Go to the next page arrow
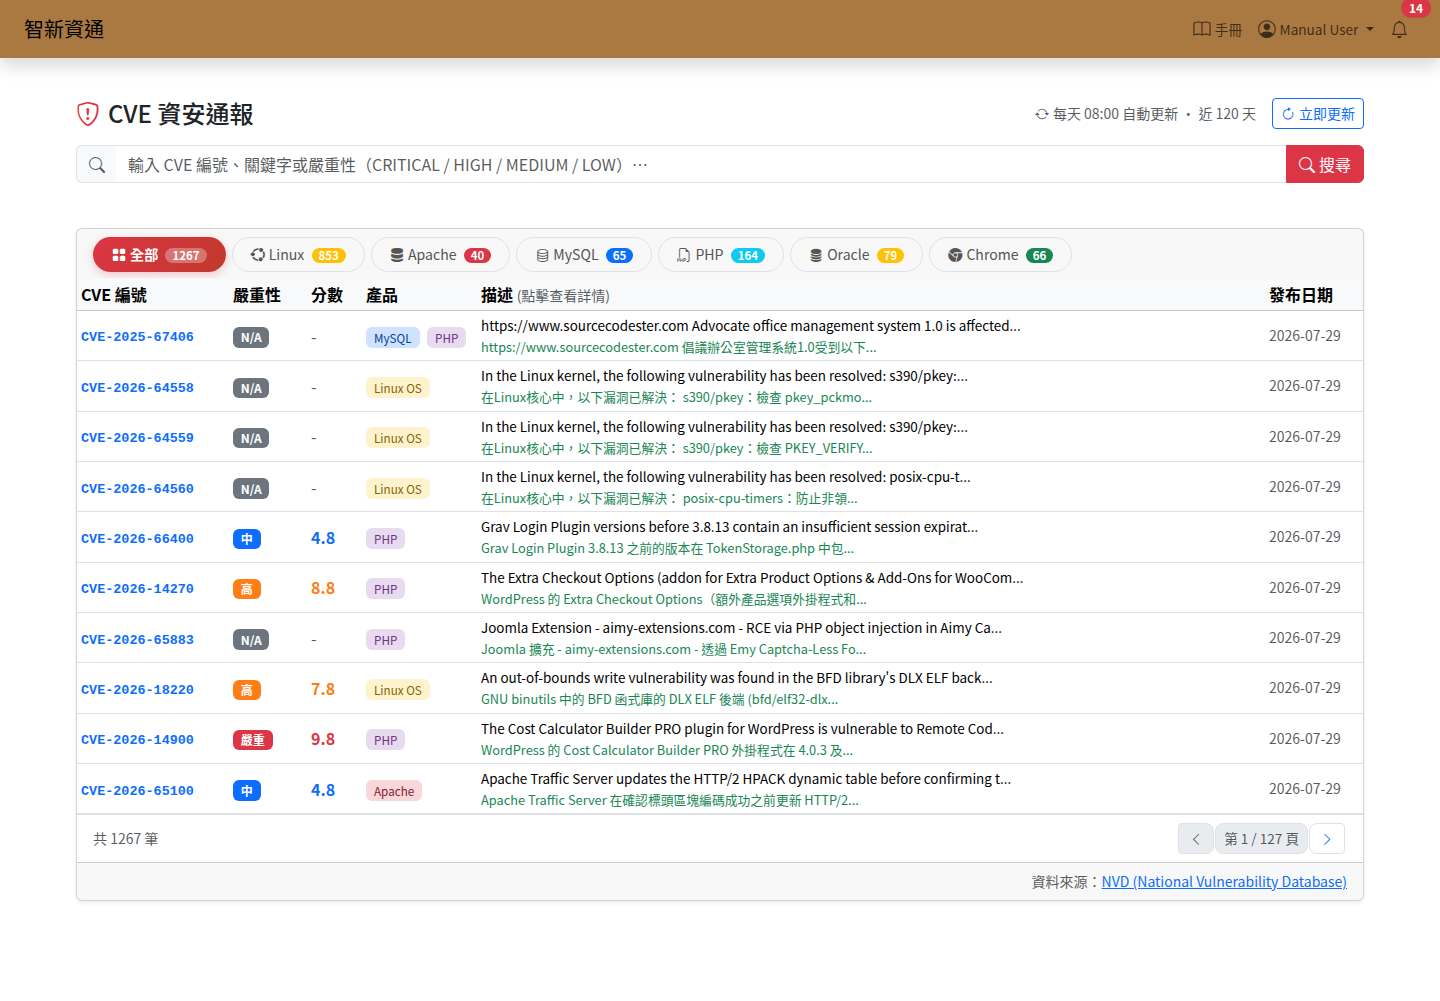 1327,839
